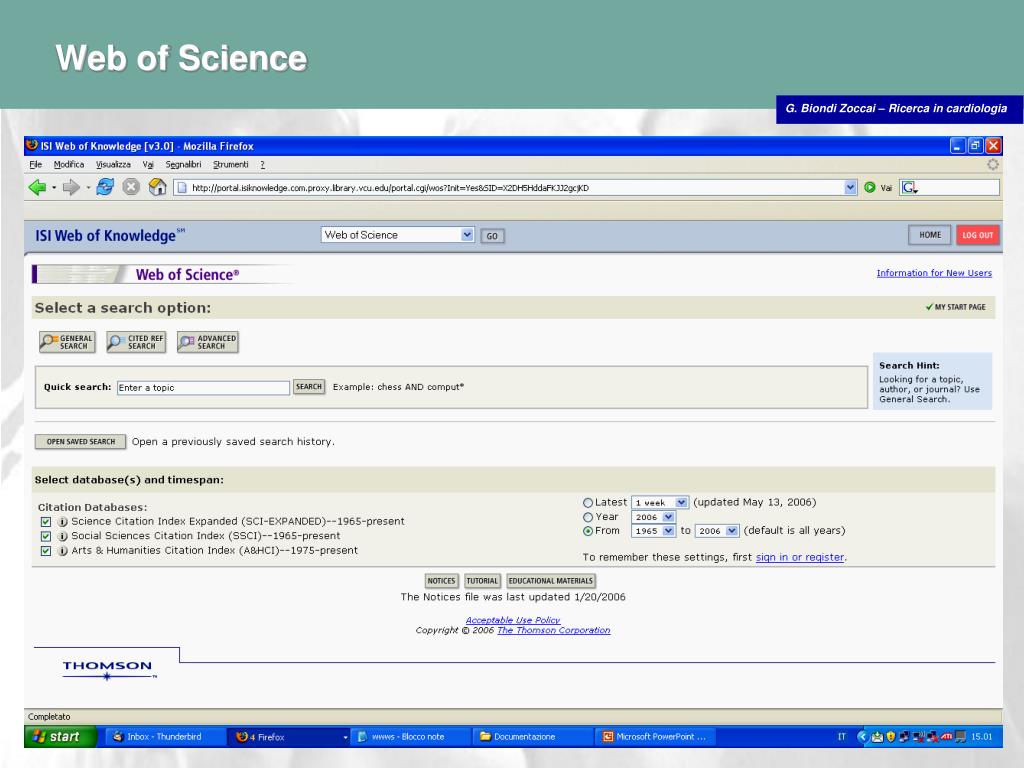Click the OPEN SAVED SEARCH button

click(x=80, y=442)
